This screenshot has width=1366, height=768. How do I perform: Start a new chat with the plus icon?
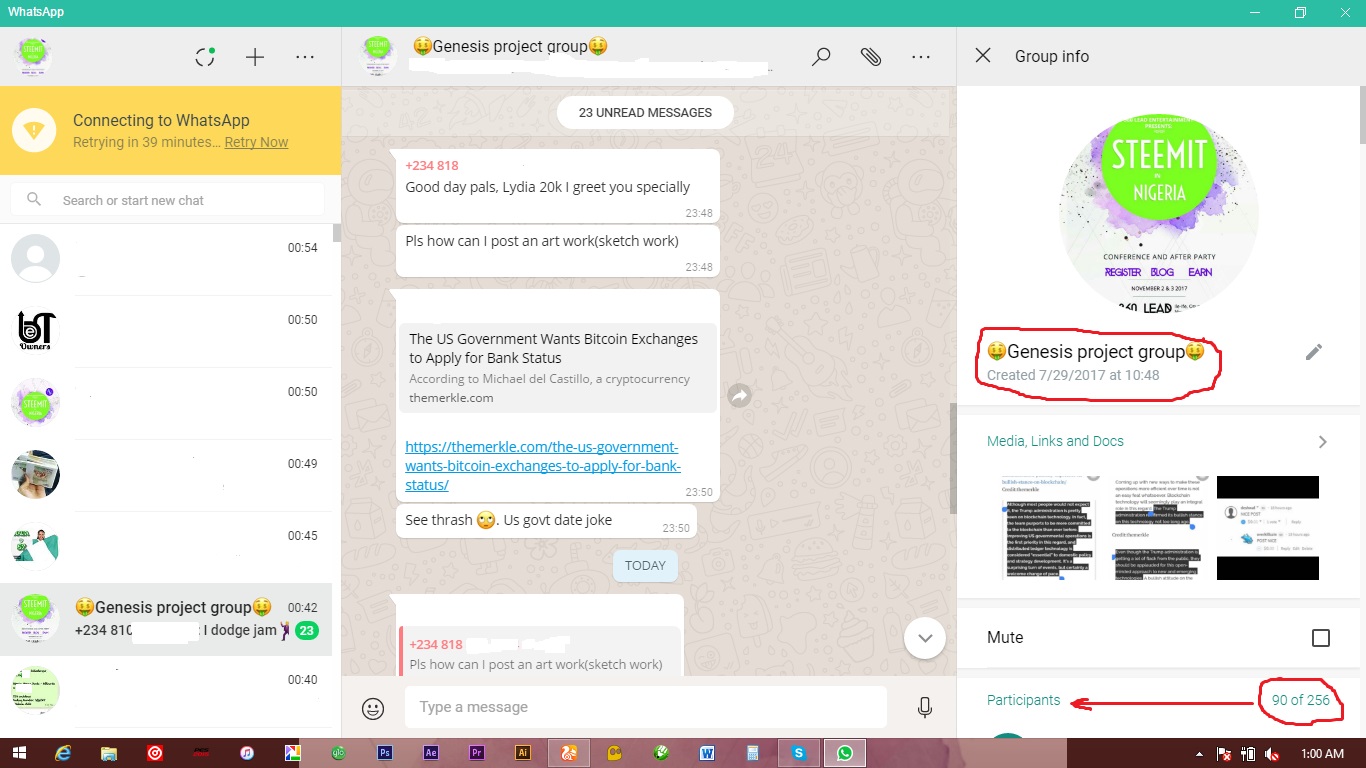coord(255,57)
